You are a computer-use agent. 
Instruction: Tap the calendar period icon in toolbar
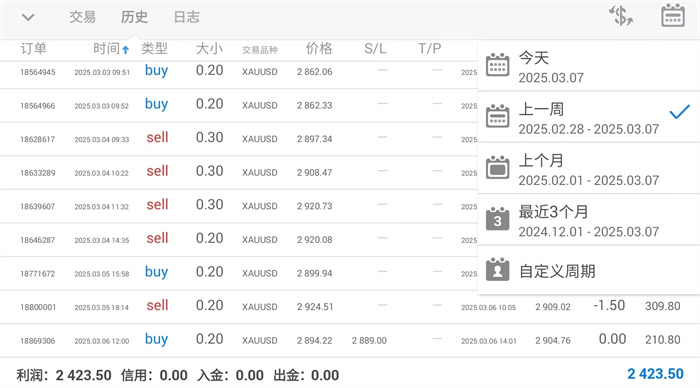coord(673,16)
